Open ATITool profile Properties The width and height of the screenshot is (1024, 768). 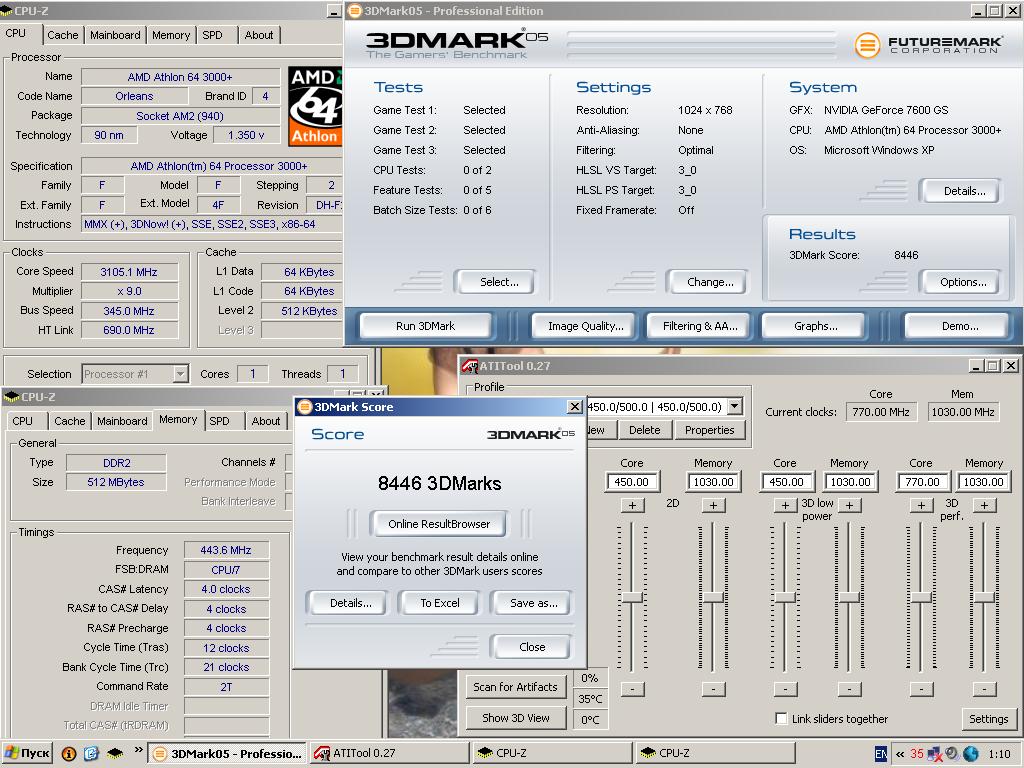tap(709, 430)
